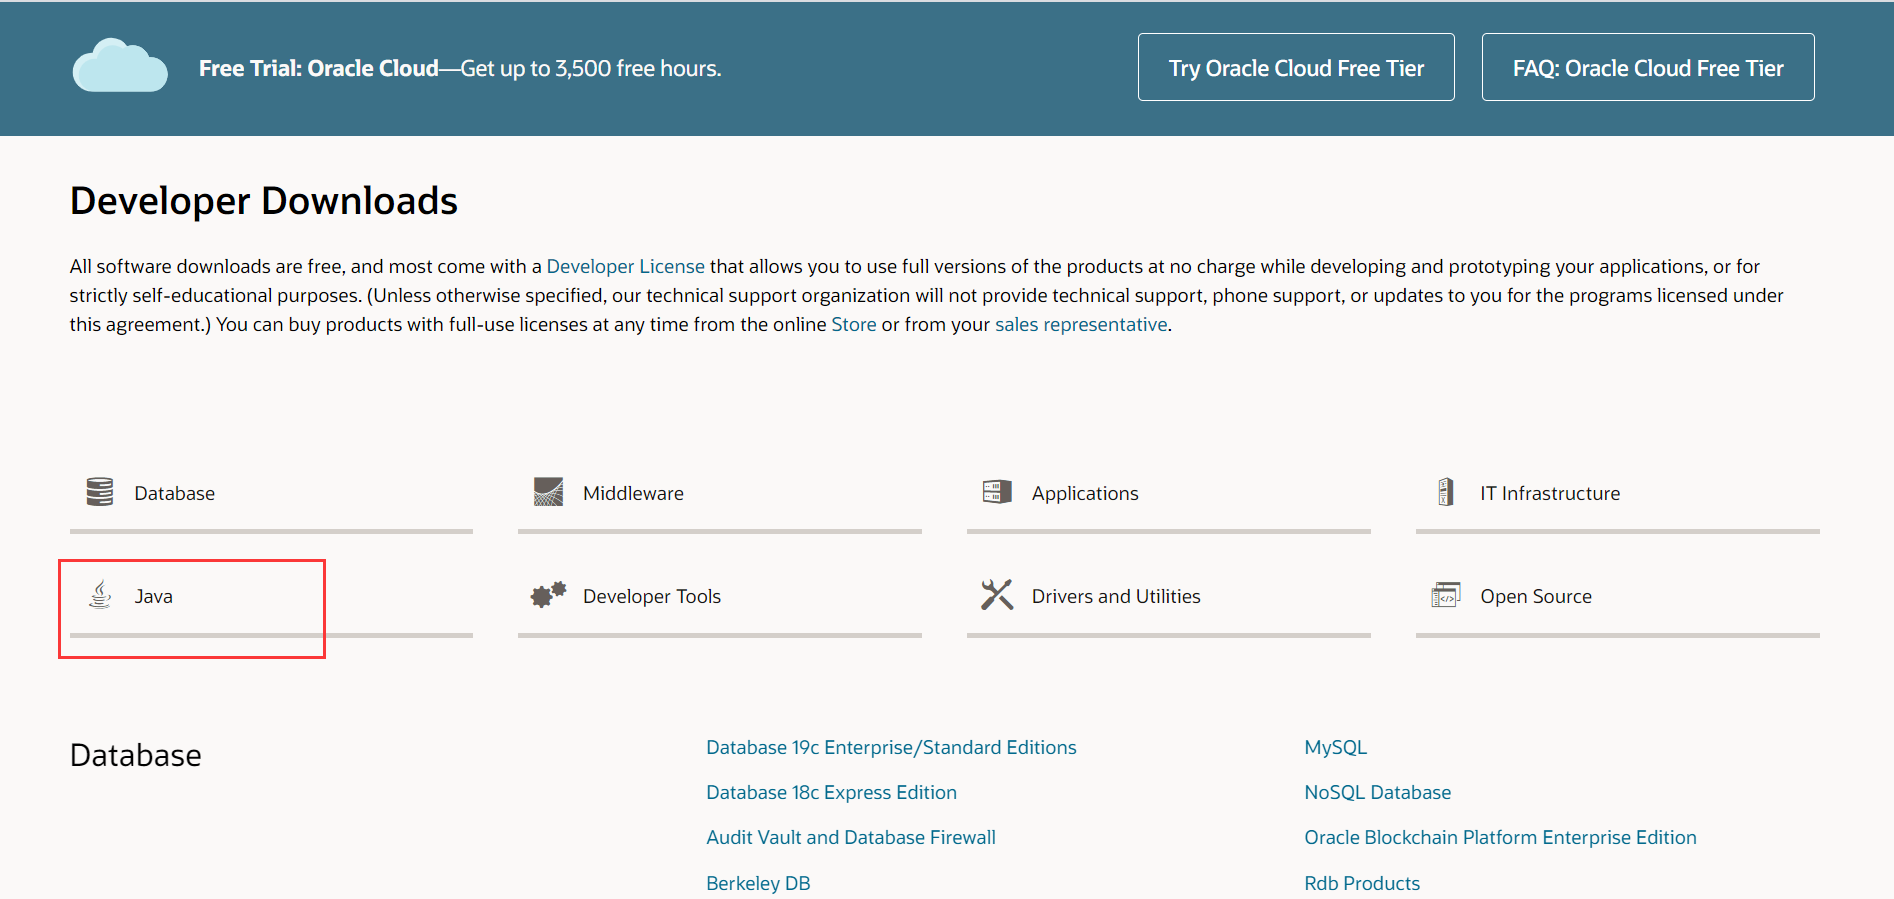Click the Database section heading

[x=136, y=755]
